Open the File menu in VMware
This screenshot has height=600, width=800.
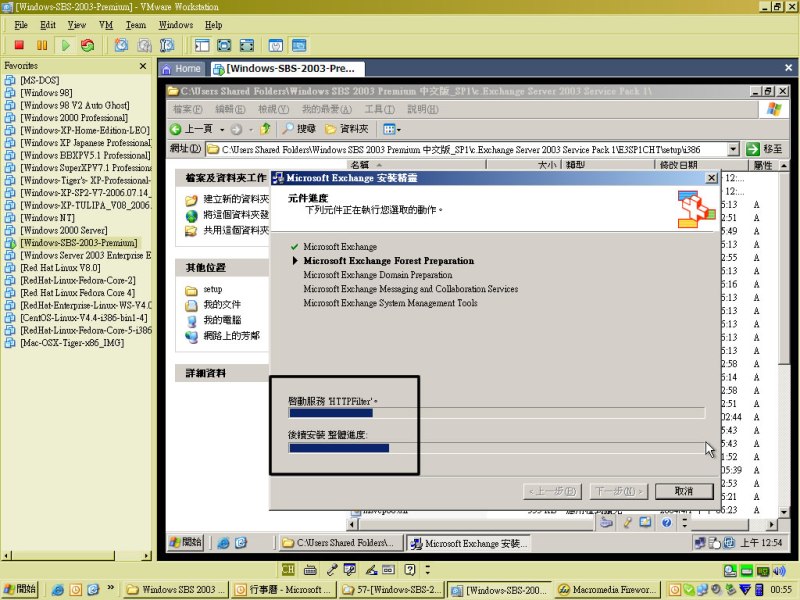[21, 25]
